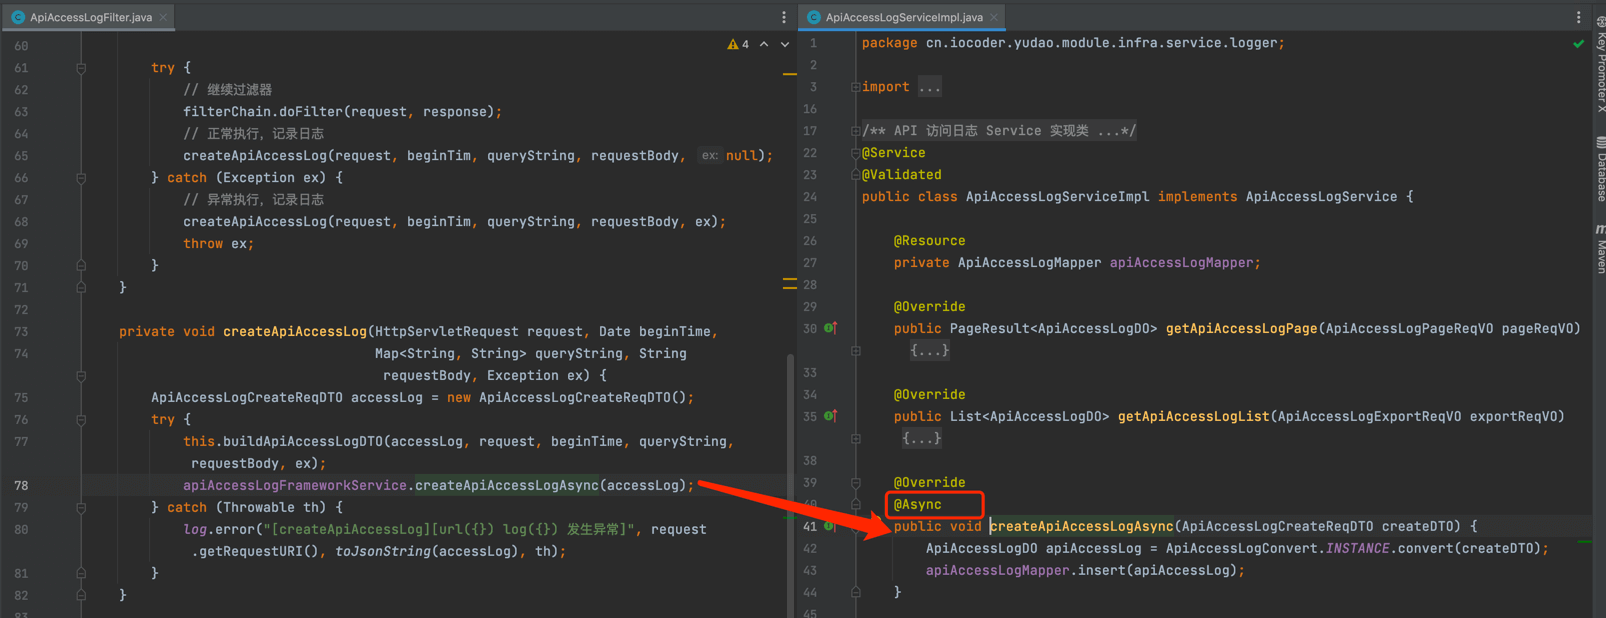Expand the folded getApiAccessLogList method body

pyautogui.click(x=921, y=439)
